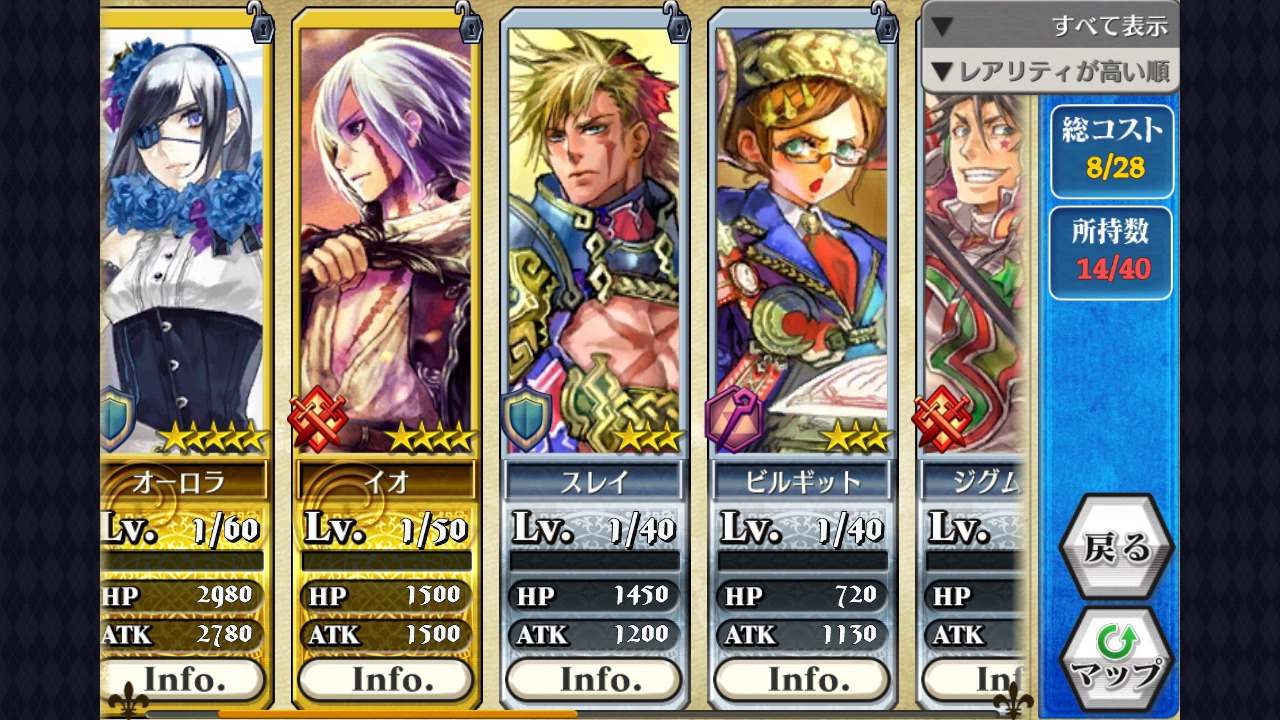Viewport: 1280px width, 720px height.
Task: Open the レアリティが高い順 sort dropdown
Action: coord(1050,71)
